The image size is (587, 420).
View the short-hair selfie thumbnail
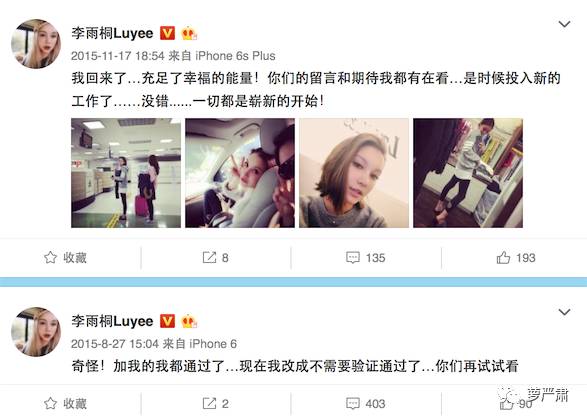coord(354,173)
